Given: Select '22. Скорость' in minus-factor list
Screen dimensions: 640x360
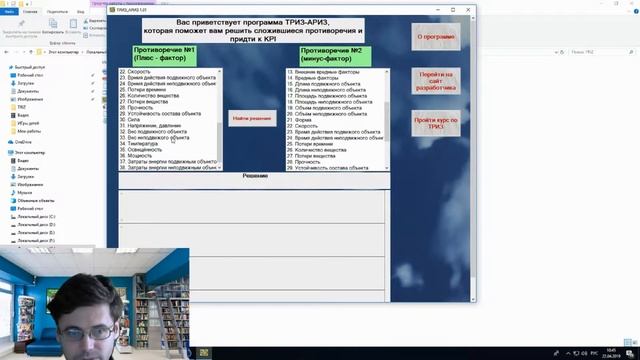Looking at the screenshot, I should (x=302, y=126).
